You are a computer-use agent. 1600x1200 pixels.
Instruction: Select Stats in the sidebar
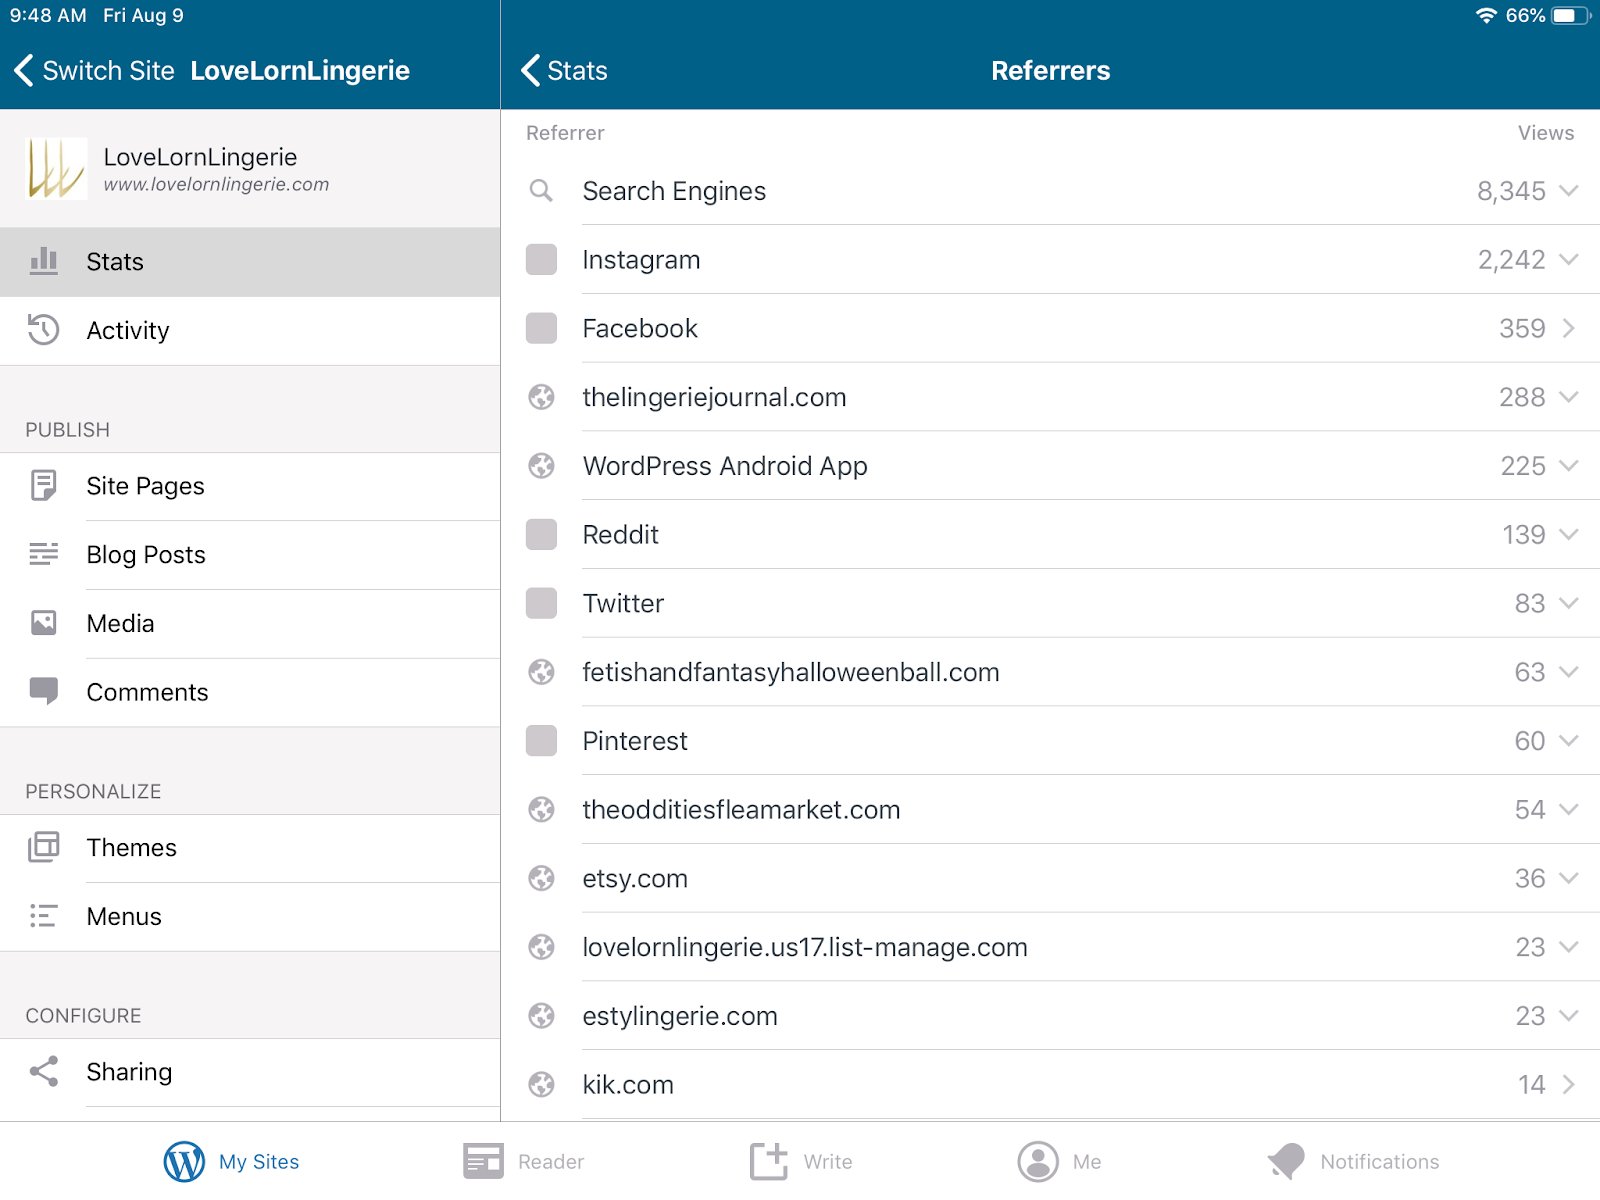coord(250,262)
